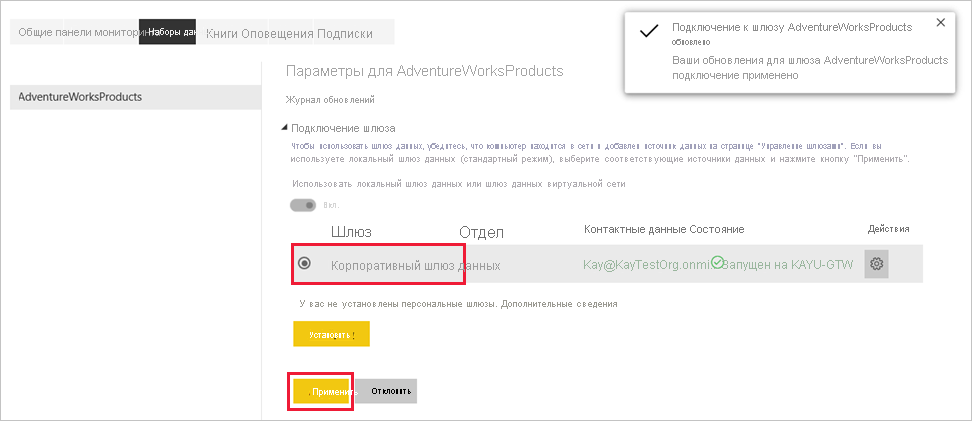
Task: Open Журнал обновлений
Action: coord(330,100)
